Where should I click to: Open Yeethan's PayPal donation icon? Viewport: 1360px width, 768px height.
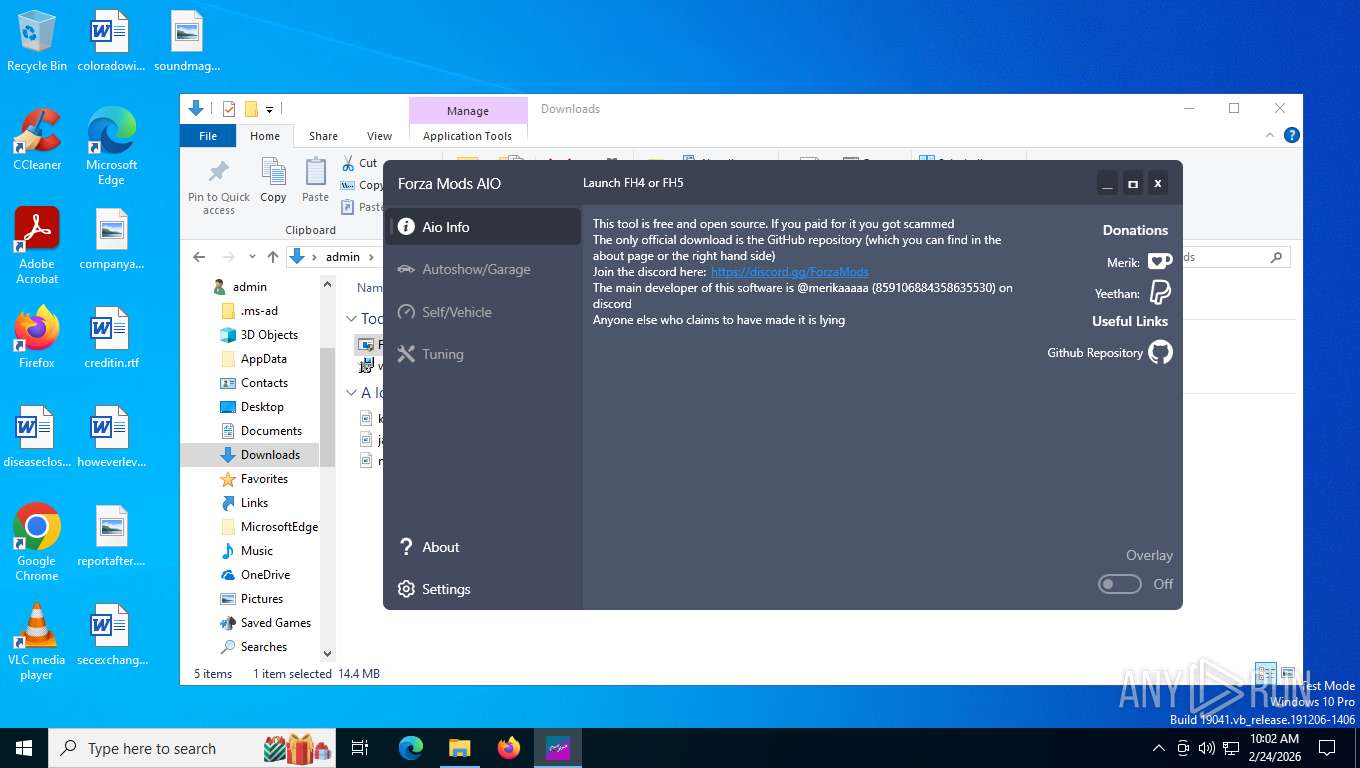(x=1160, y=293)
